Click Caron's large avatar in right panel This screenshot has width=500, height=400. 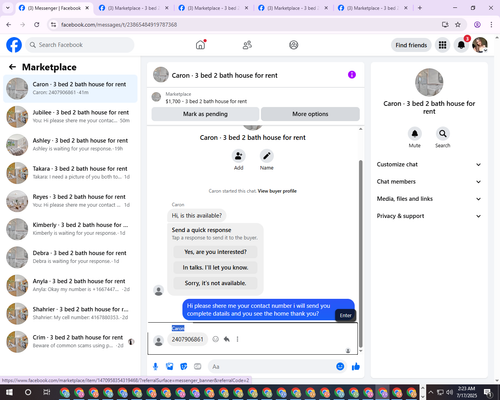point(429,82)
